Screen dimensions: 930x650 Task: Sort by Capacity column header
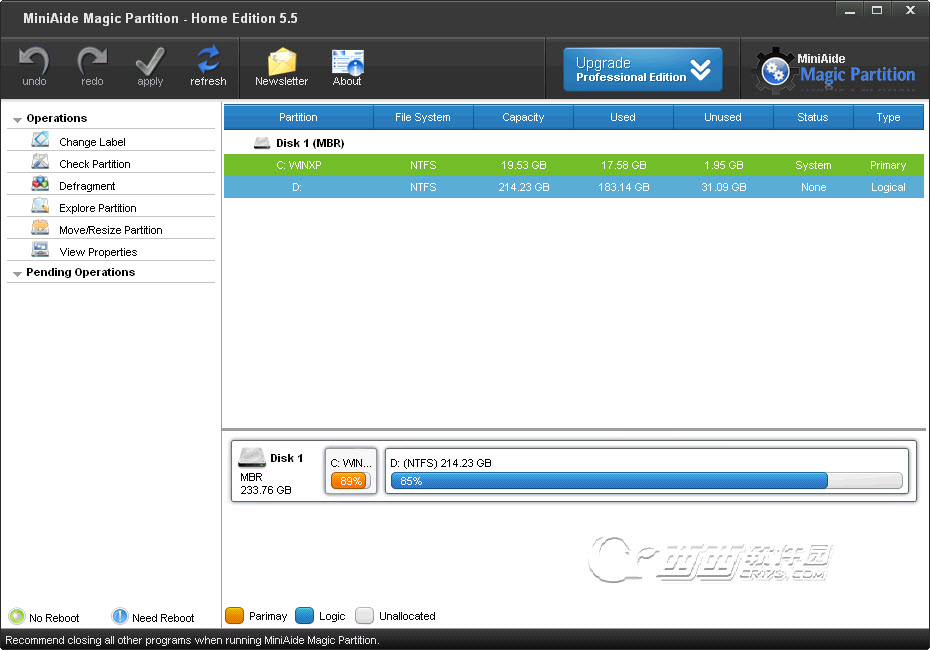(x=523, y=117)
